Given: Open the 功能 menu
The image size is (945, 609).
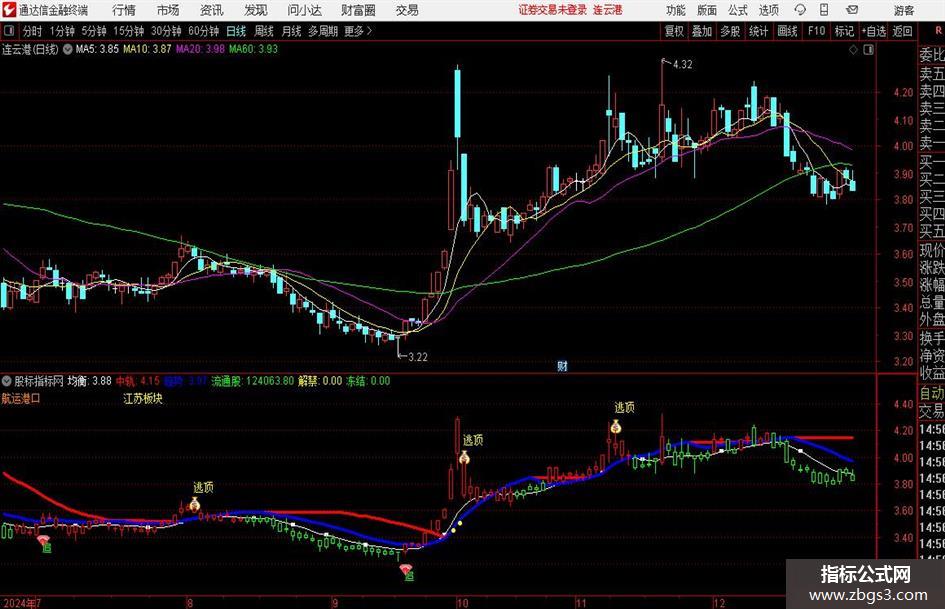Looking at the screenshot, I should pos(676,10).
